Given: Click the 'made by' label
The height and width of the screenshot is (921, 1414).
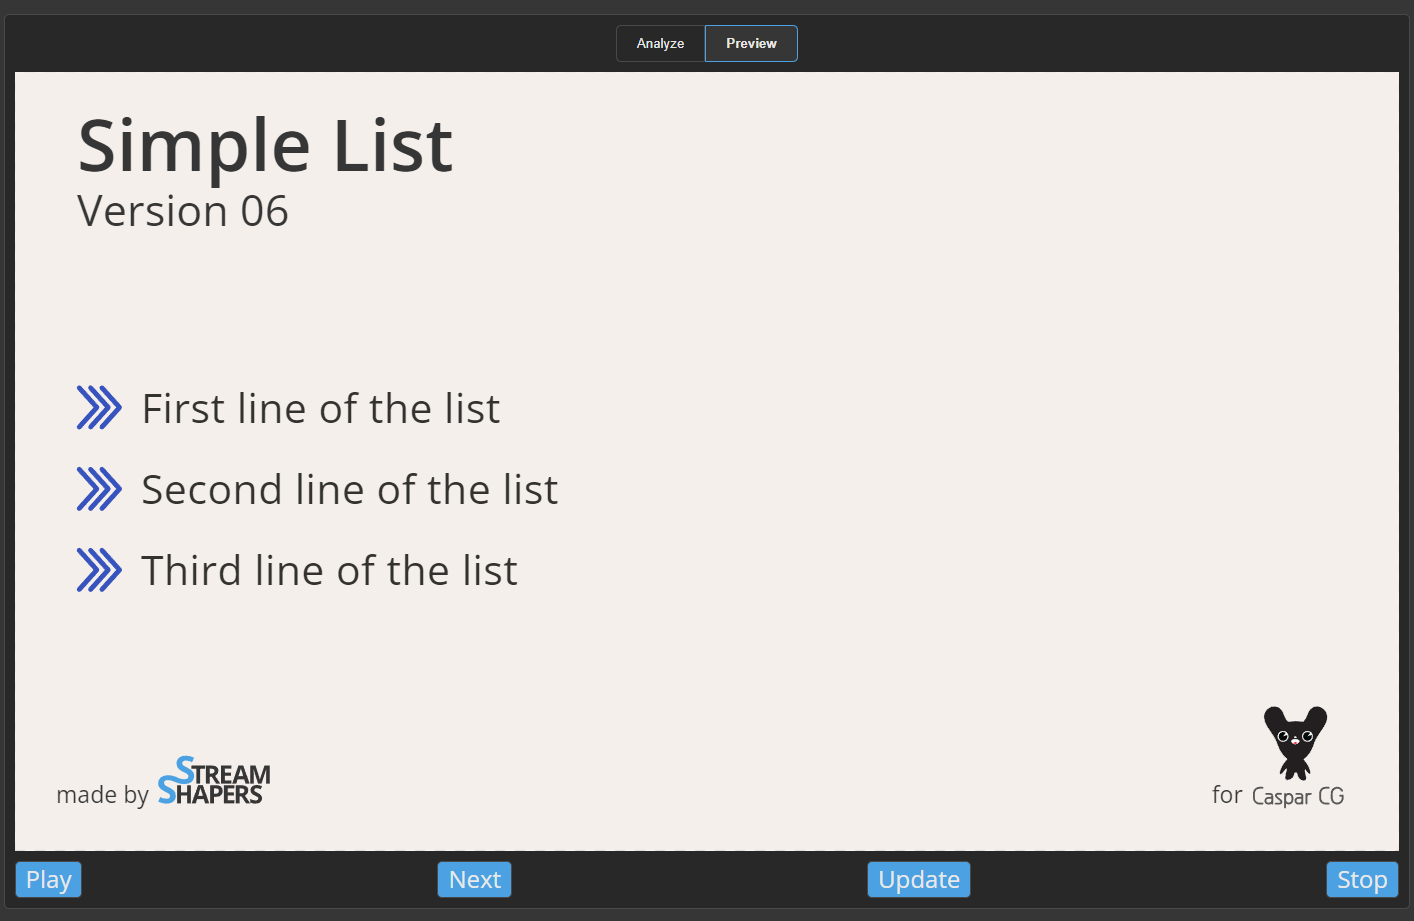Looking at the screenshot, I should point(102,795).
